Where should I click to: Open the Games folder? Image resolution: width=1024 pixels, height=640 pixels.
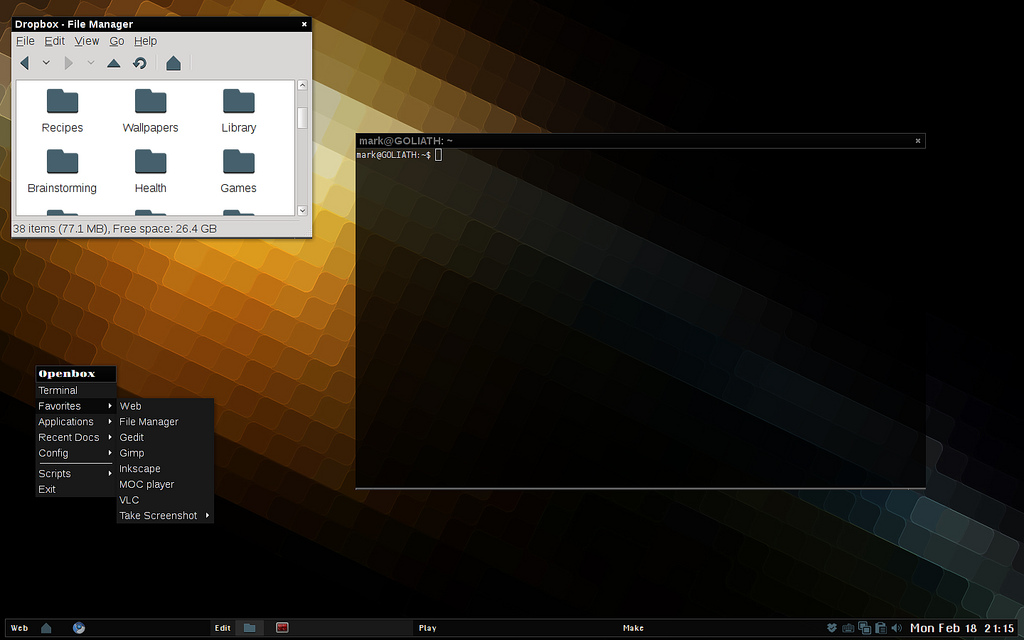238,172
